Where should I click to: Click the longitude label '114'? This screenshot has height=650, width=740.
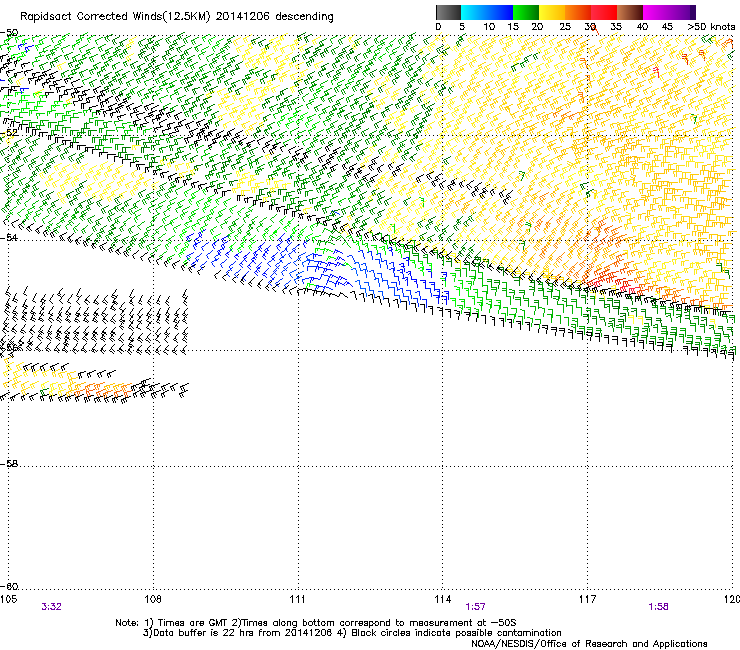point(443,599)
